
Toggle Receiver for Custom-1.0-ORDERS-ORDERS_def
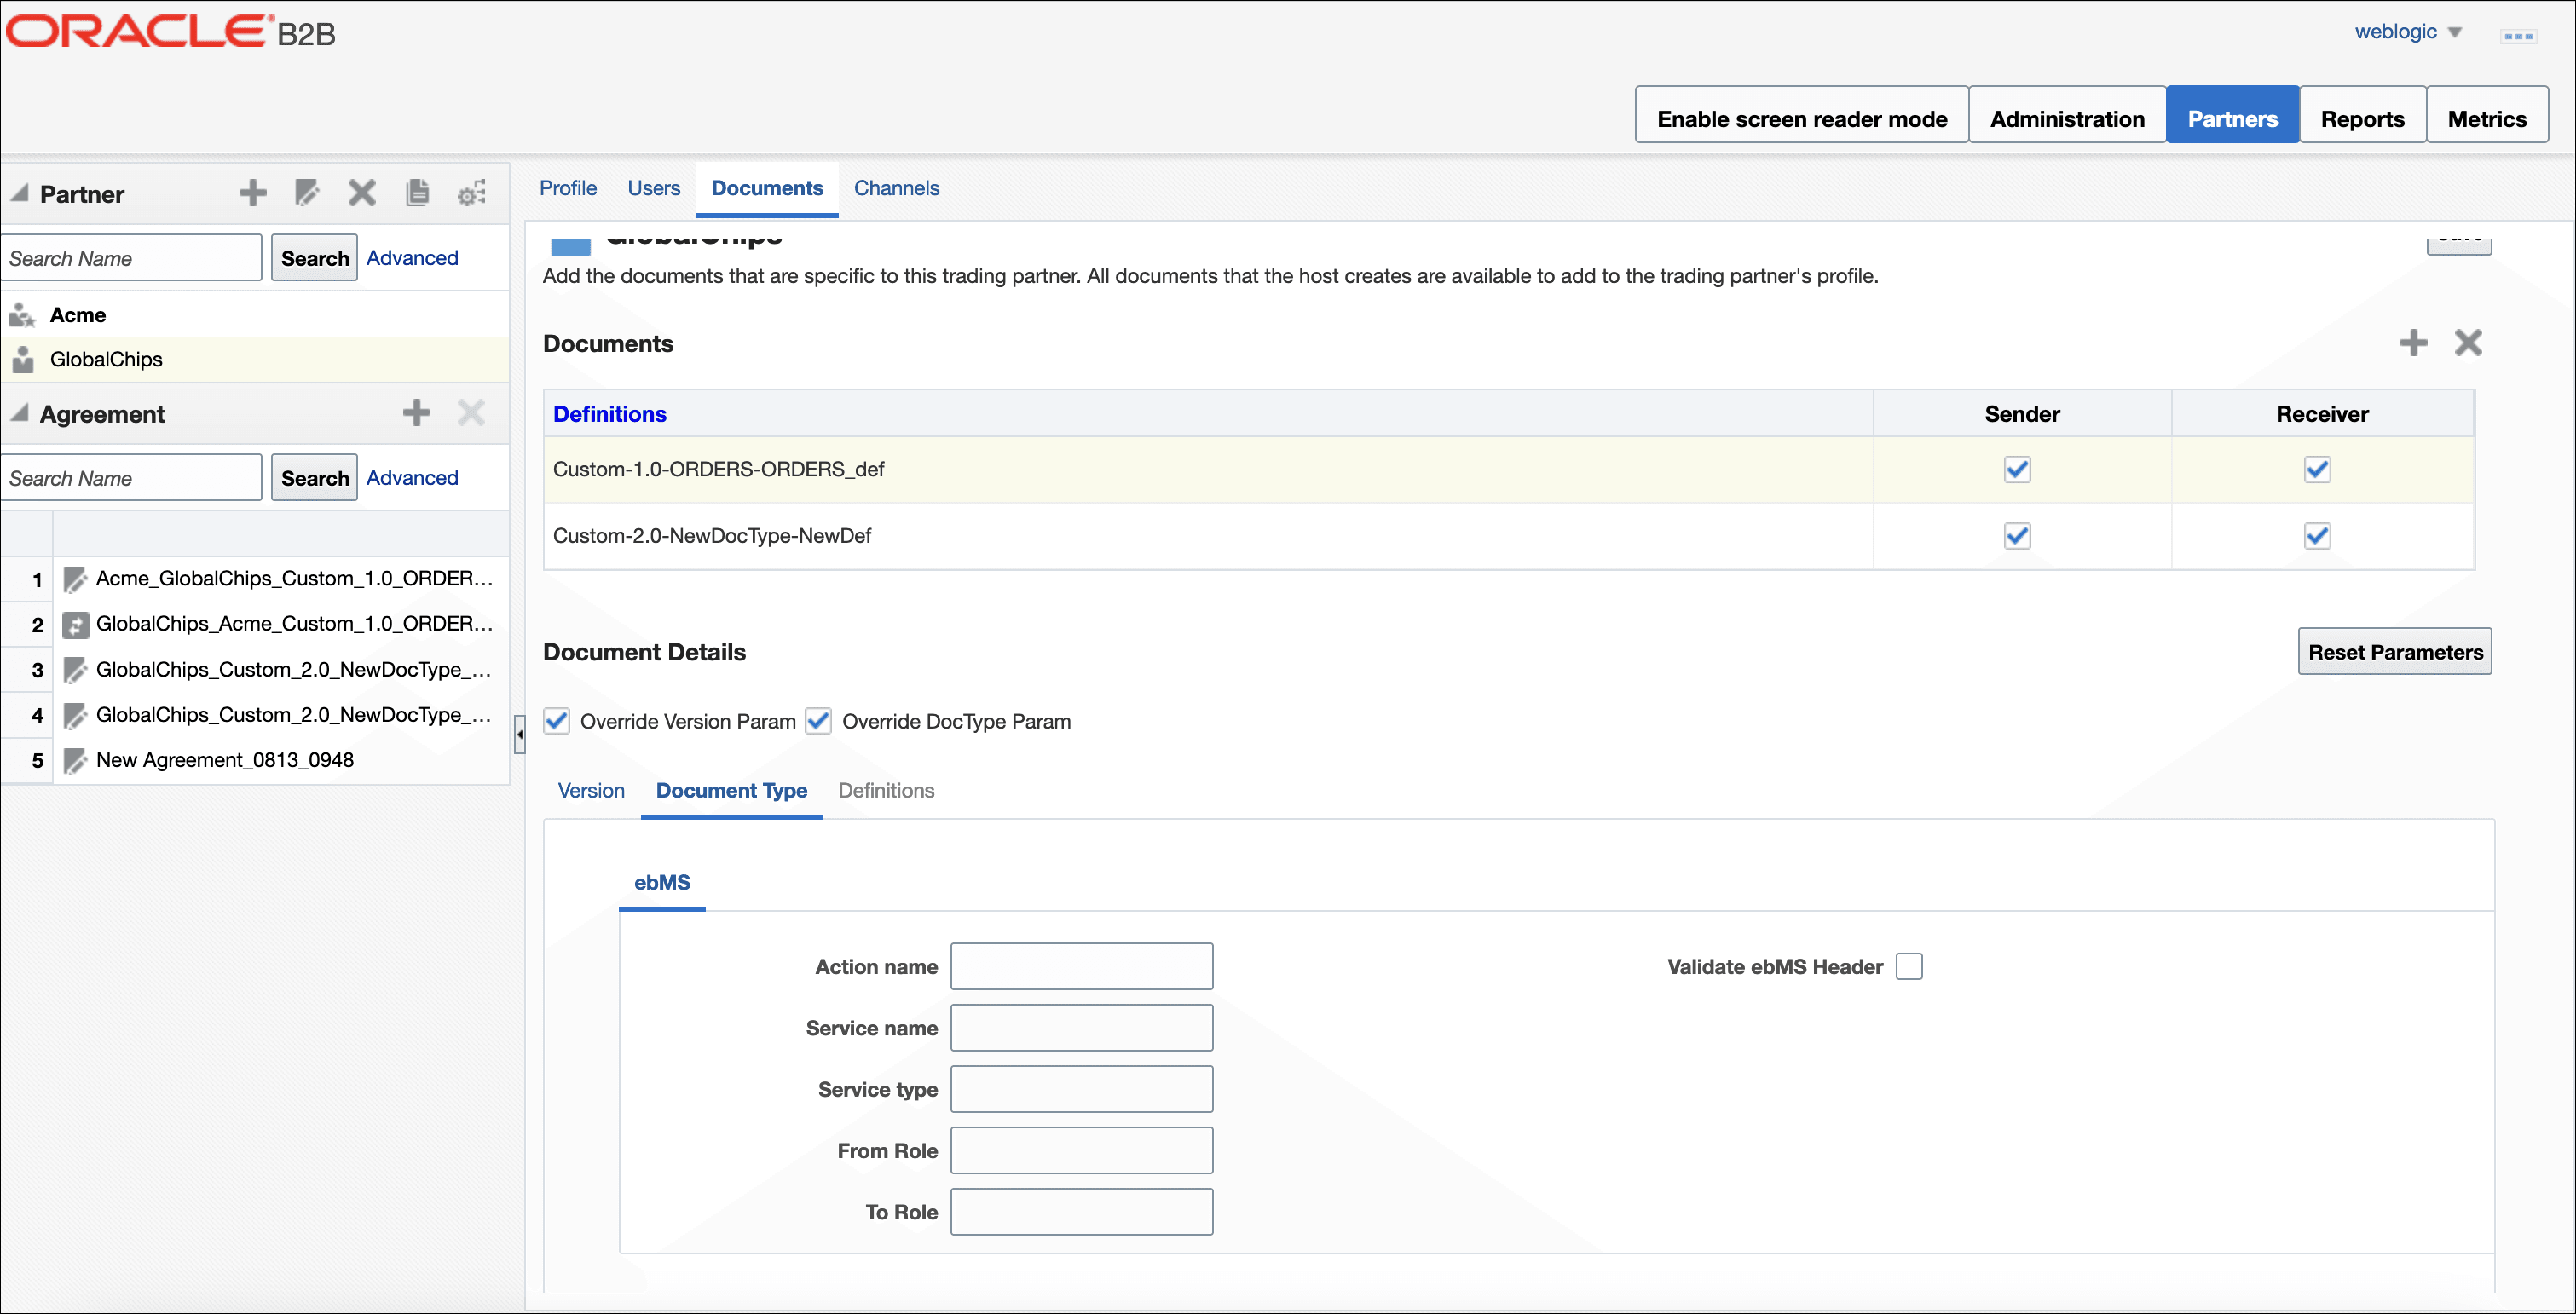pos(2318,469)
